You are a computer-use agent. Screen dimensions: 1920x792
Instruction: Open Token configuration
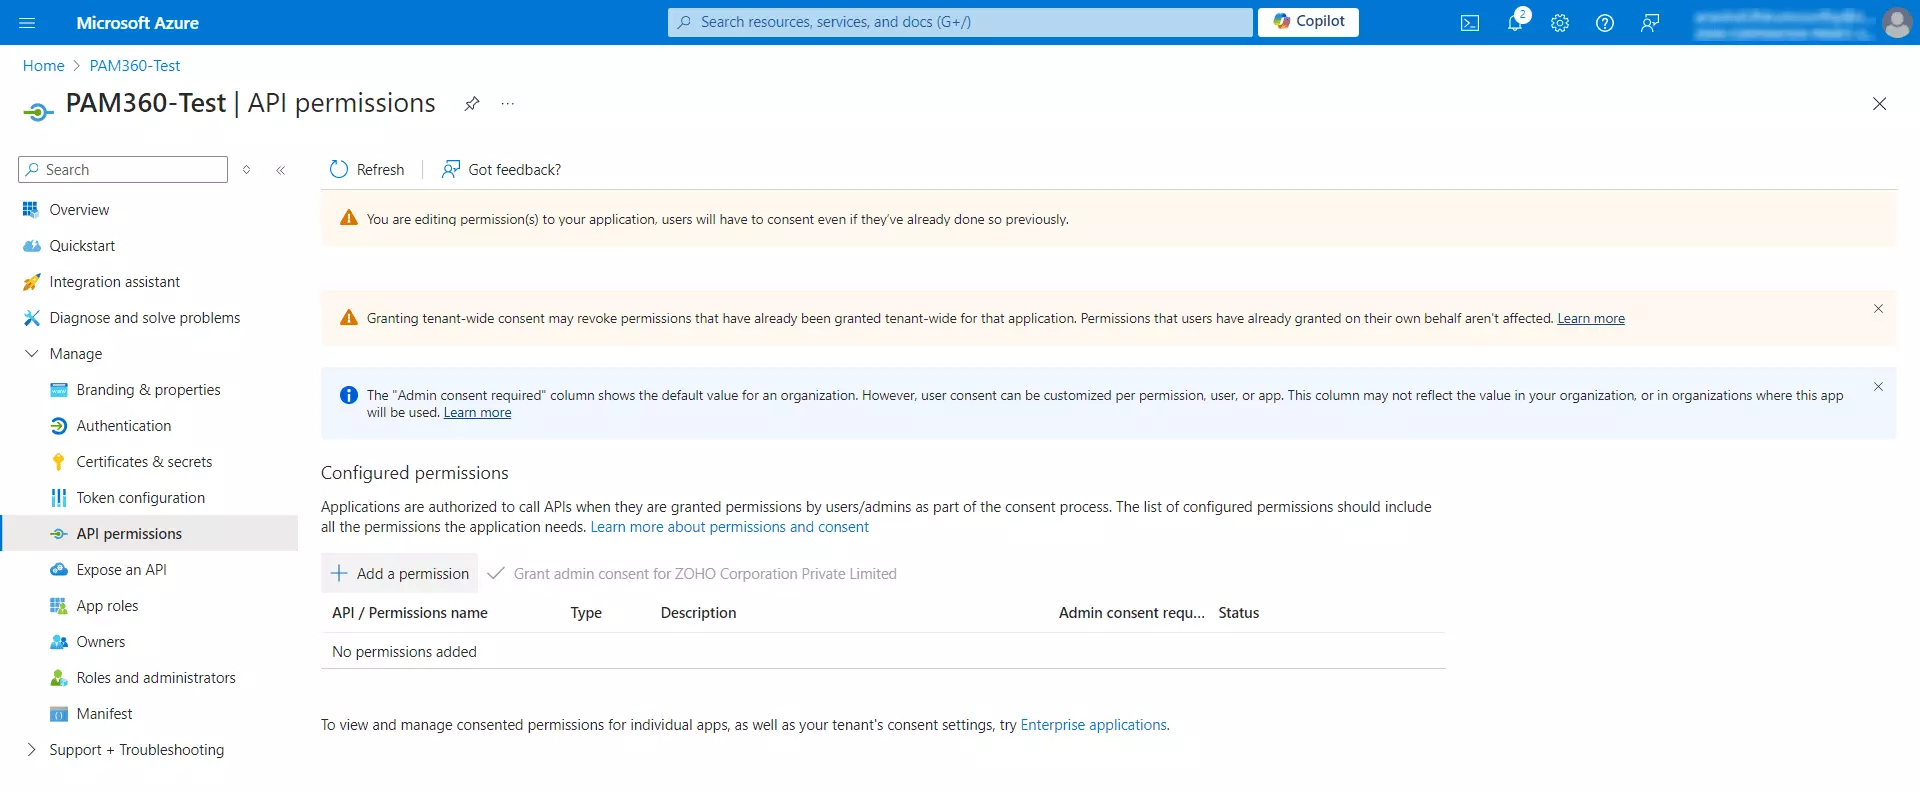pos(140,498)
